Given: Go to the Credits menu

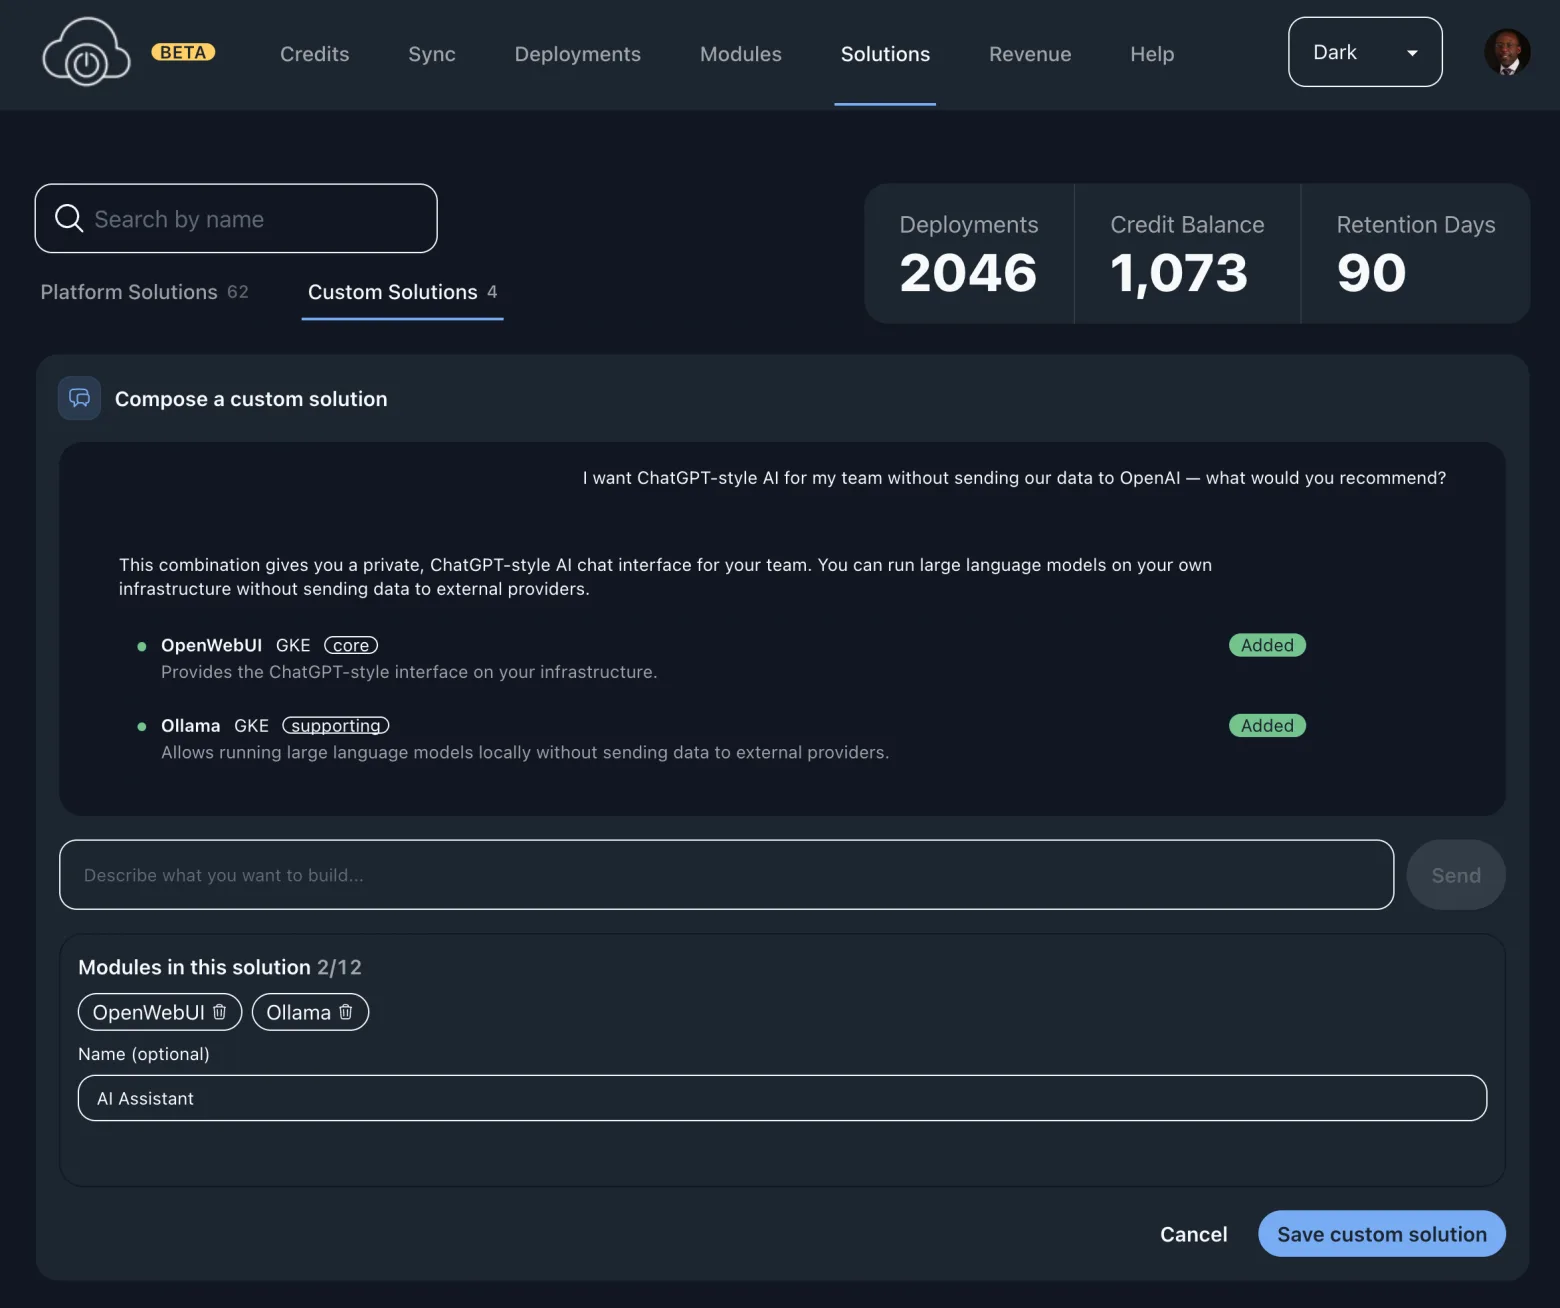Looking at the screenshot, I should pos(315,54).
